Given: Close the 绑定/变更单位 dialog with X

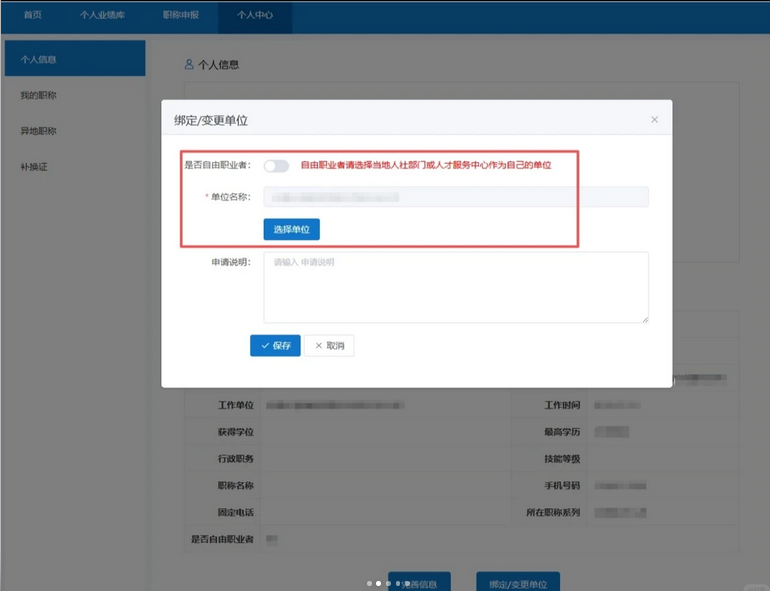Looking at the screenshot, I should [x=654, y=120].
